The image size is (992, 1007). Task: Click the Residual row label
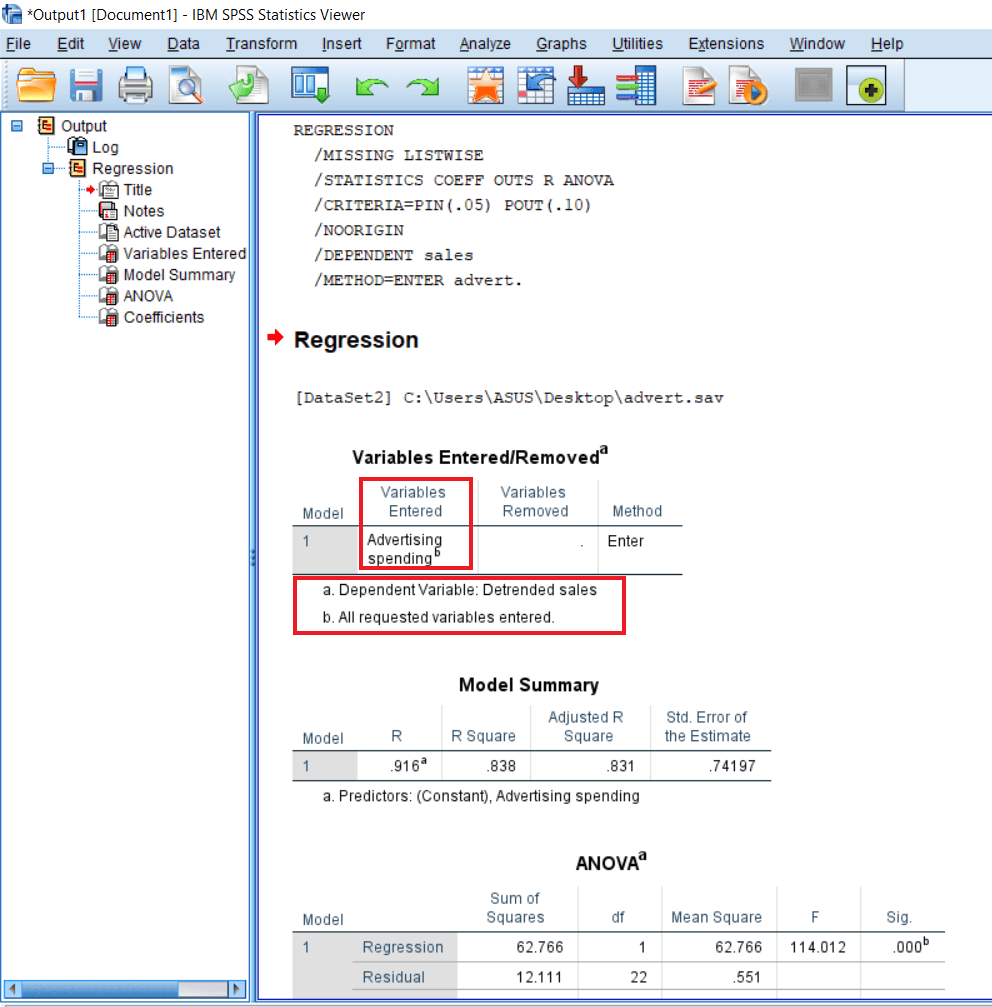[x=394, y=977]
